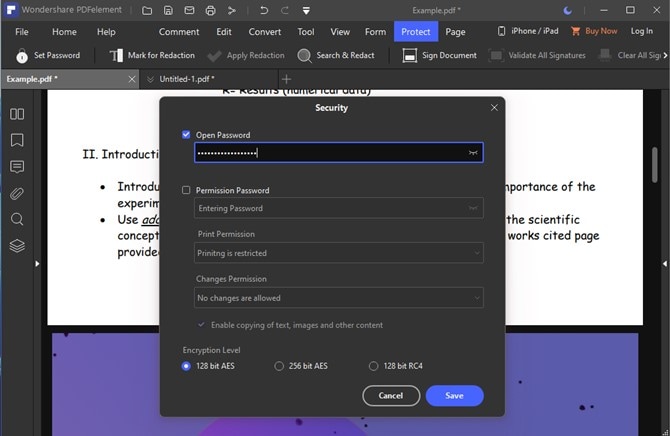Expand right side panel arrow

coord(665,264)
